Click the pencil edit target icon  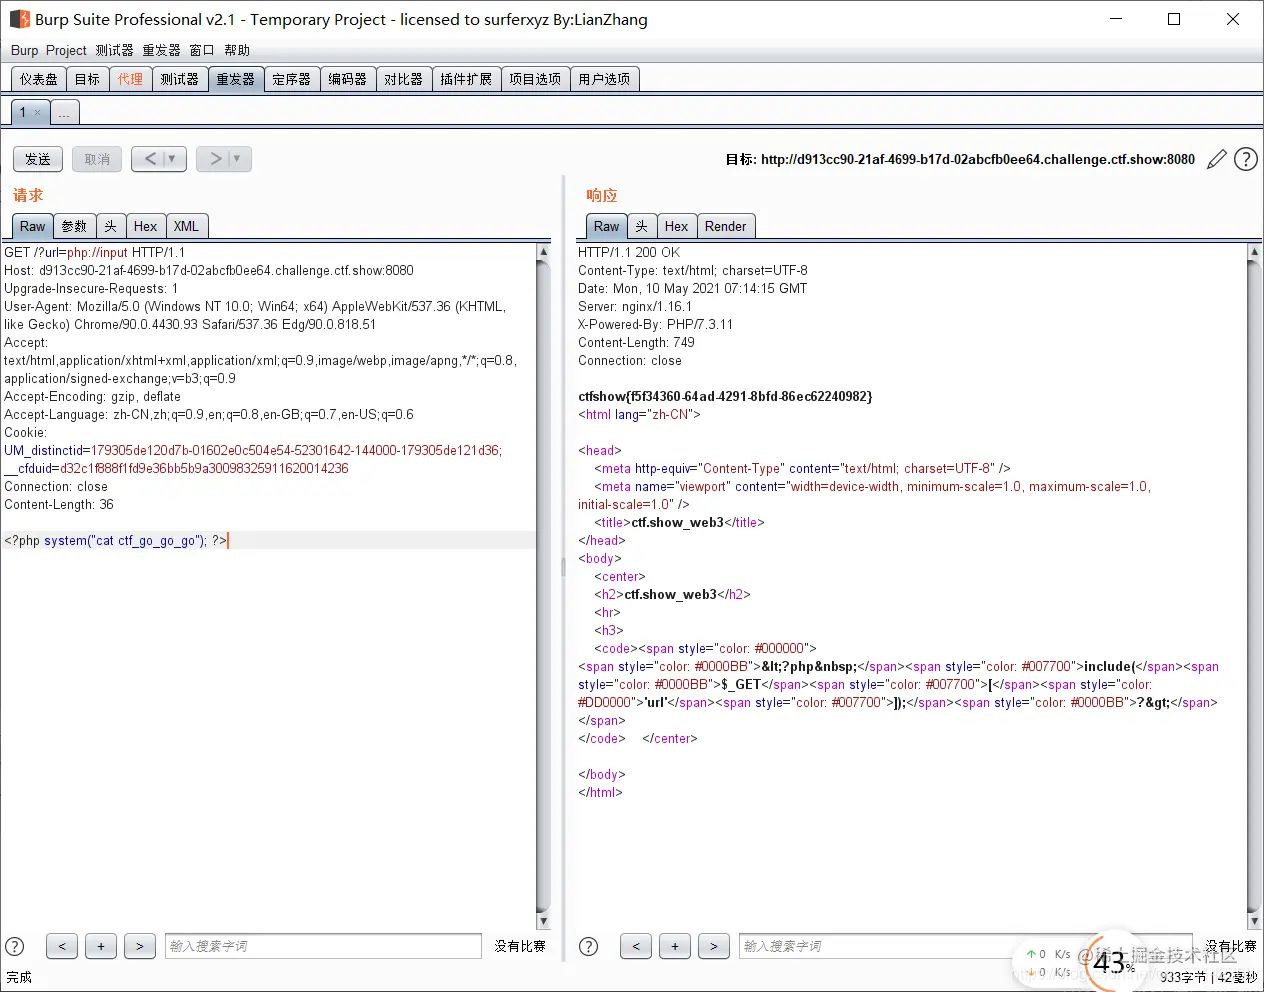[1217, 159]
